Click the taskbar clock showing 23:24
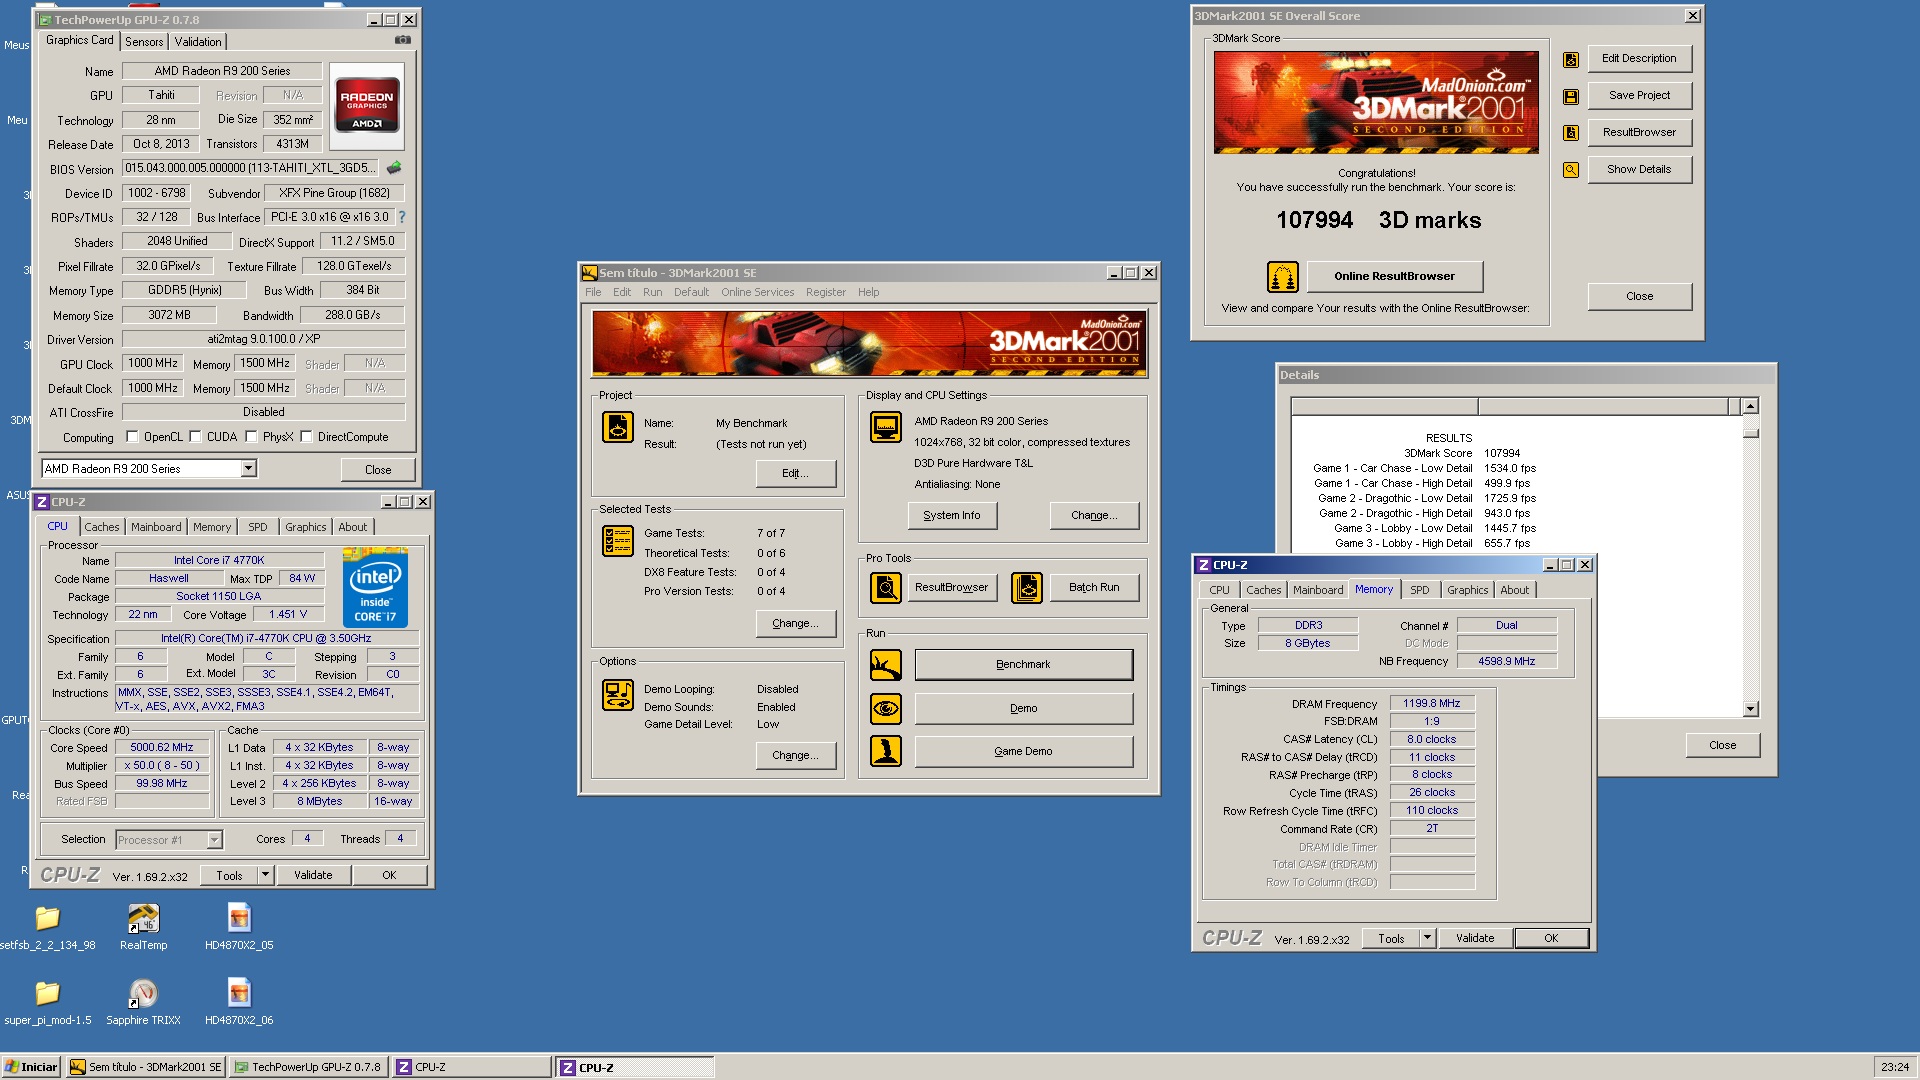This screenshot has height=1080, width=1920. coord(1894,1067)
